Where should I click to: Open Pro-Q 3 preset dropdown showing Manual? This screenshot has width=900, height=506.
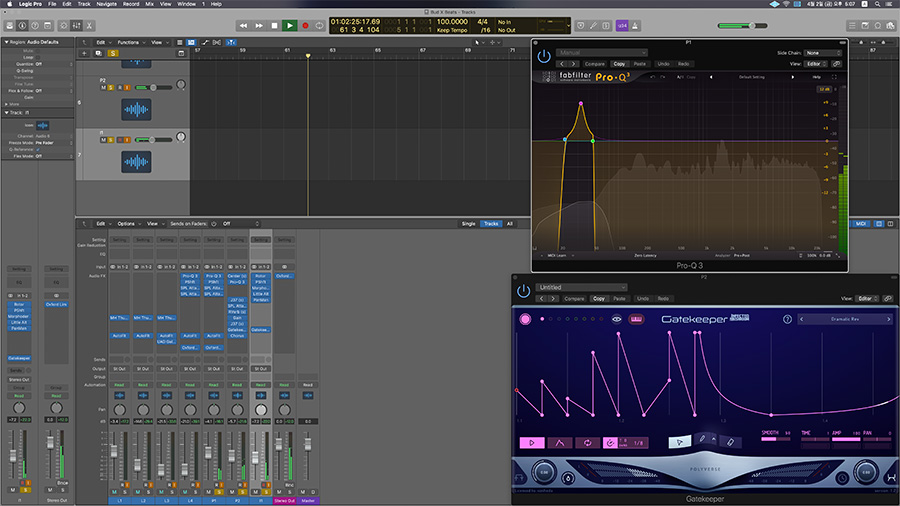[601, 52]
